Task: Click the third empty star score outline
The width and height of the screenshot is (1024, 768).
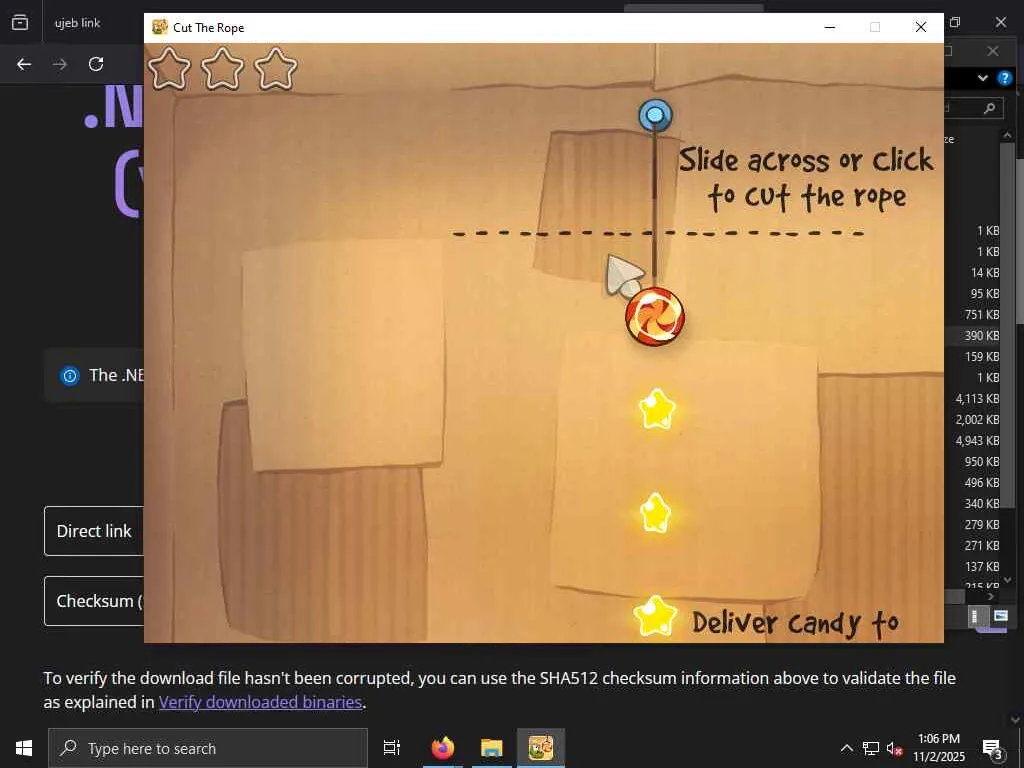Action: click(276, 69)
